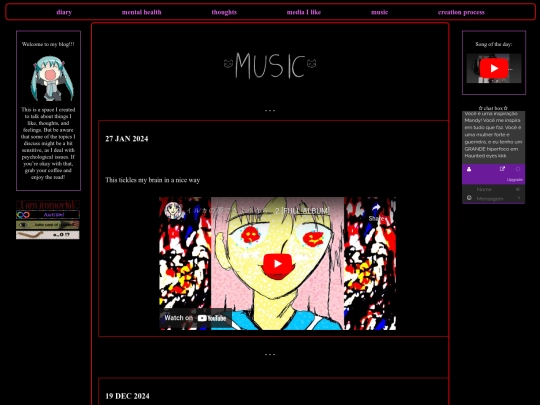
Task: Open the thoughts page
Action: coord(224,12)
